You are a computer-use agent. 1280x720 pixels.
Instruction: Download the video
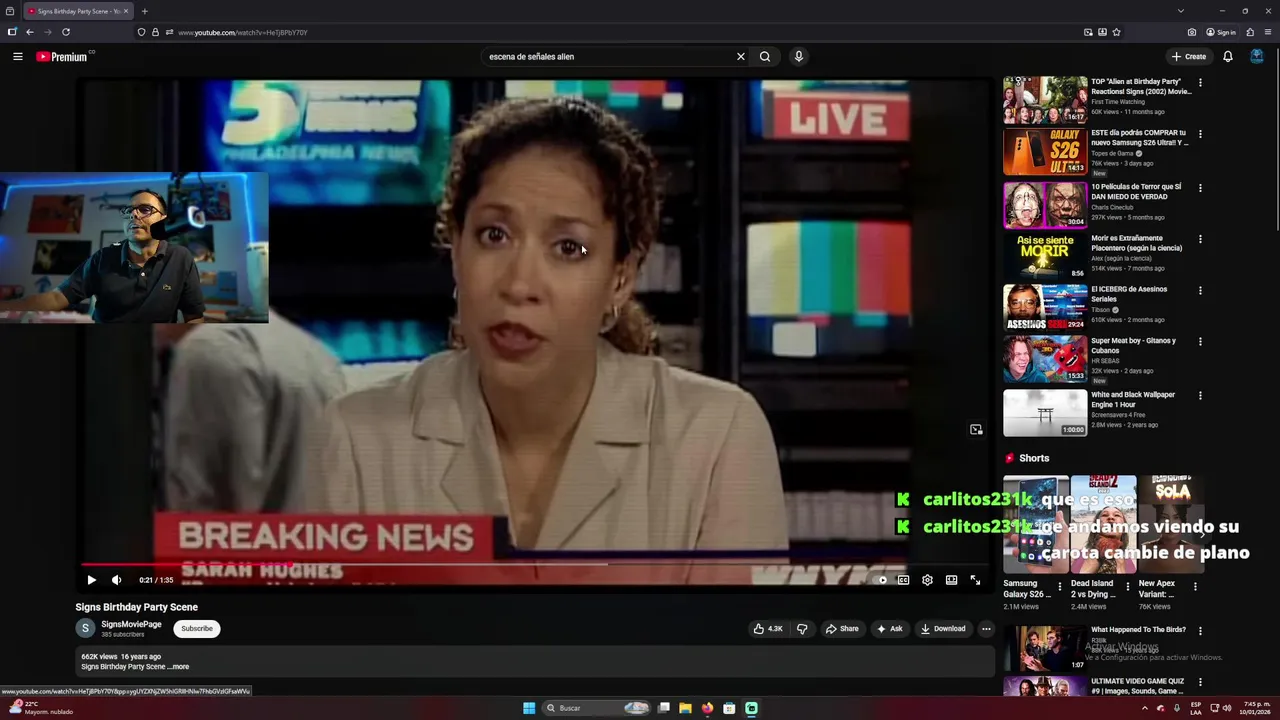click(x=943, y=629)
